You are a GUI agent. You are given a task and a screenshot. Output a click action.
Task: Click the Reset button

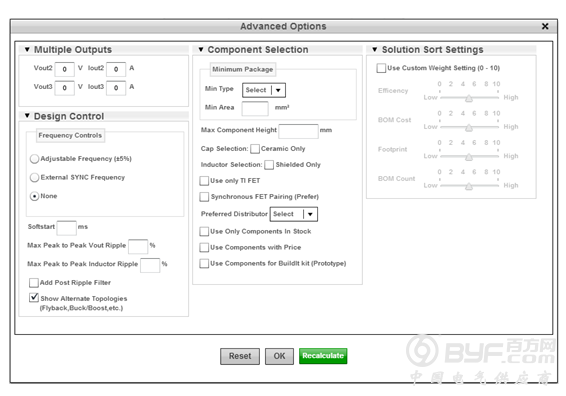tap(240, 356)
